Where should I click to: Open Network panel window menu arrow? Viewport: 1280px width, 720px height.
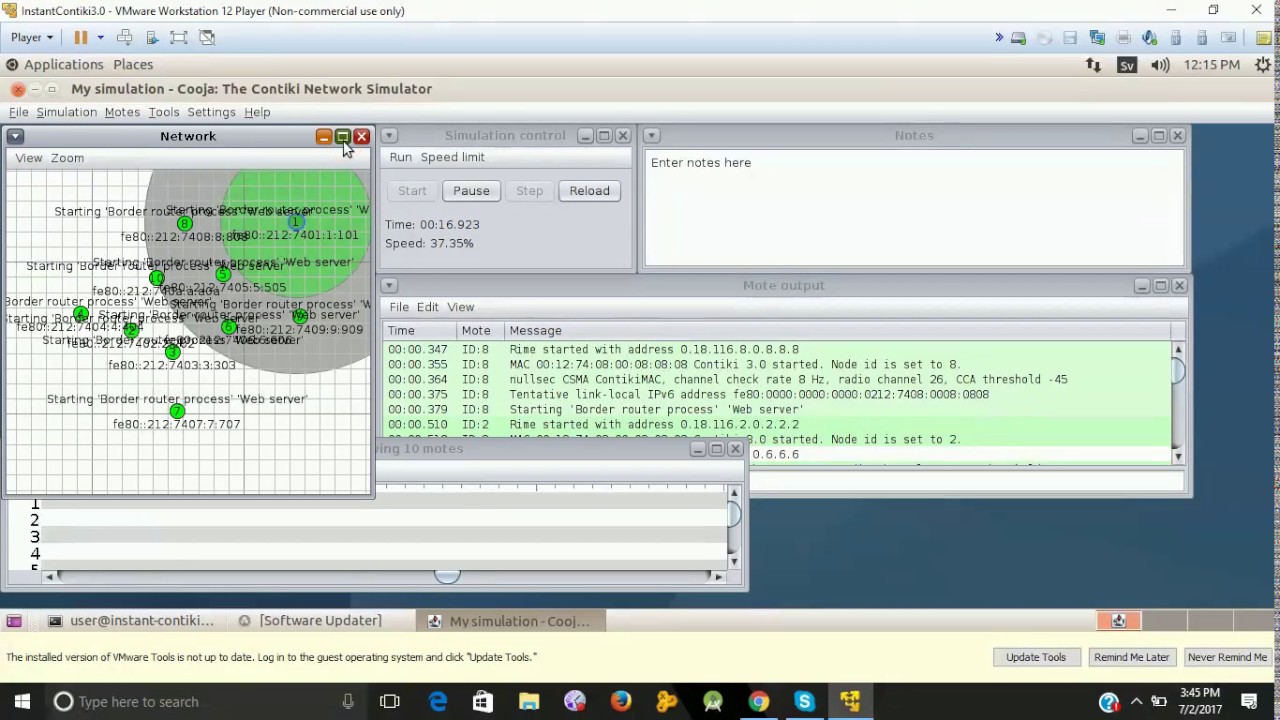(x=15, y=136)
